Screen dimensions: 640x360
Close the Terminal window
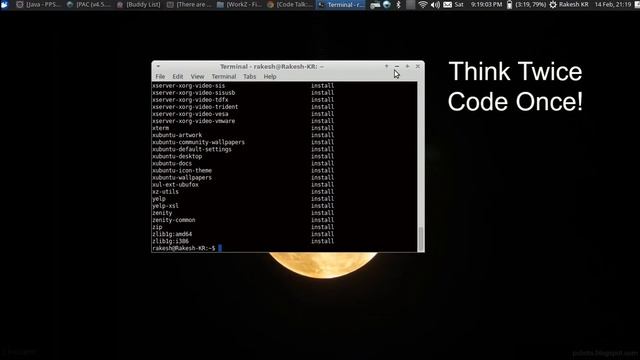click(418, 66)
